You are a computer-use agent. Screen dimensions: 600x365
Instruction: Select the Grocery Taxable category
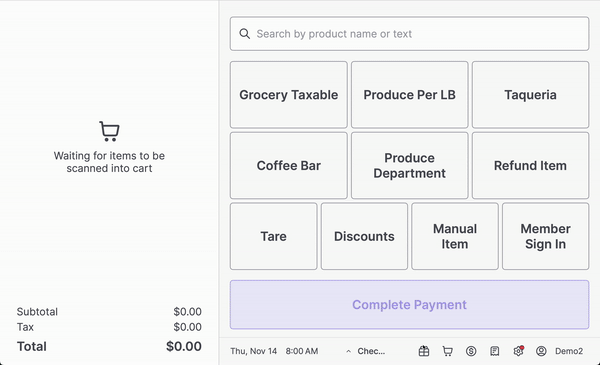[x=289, y=95]
